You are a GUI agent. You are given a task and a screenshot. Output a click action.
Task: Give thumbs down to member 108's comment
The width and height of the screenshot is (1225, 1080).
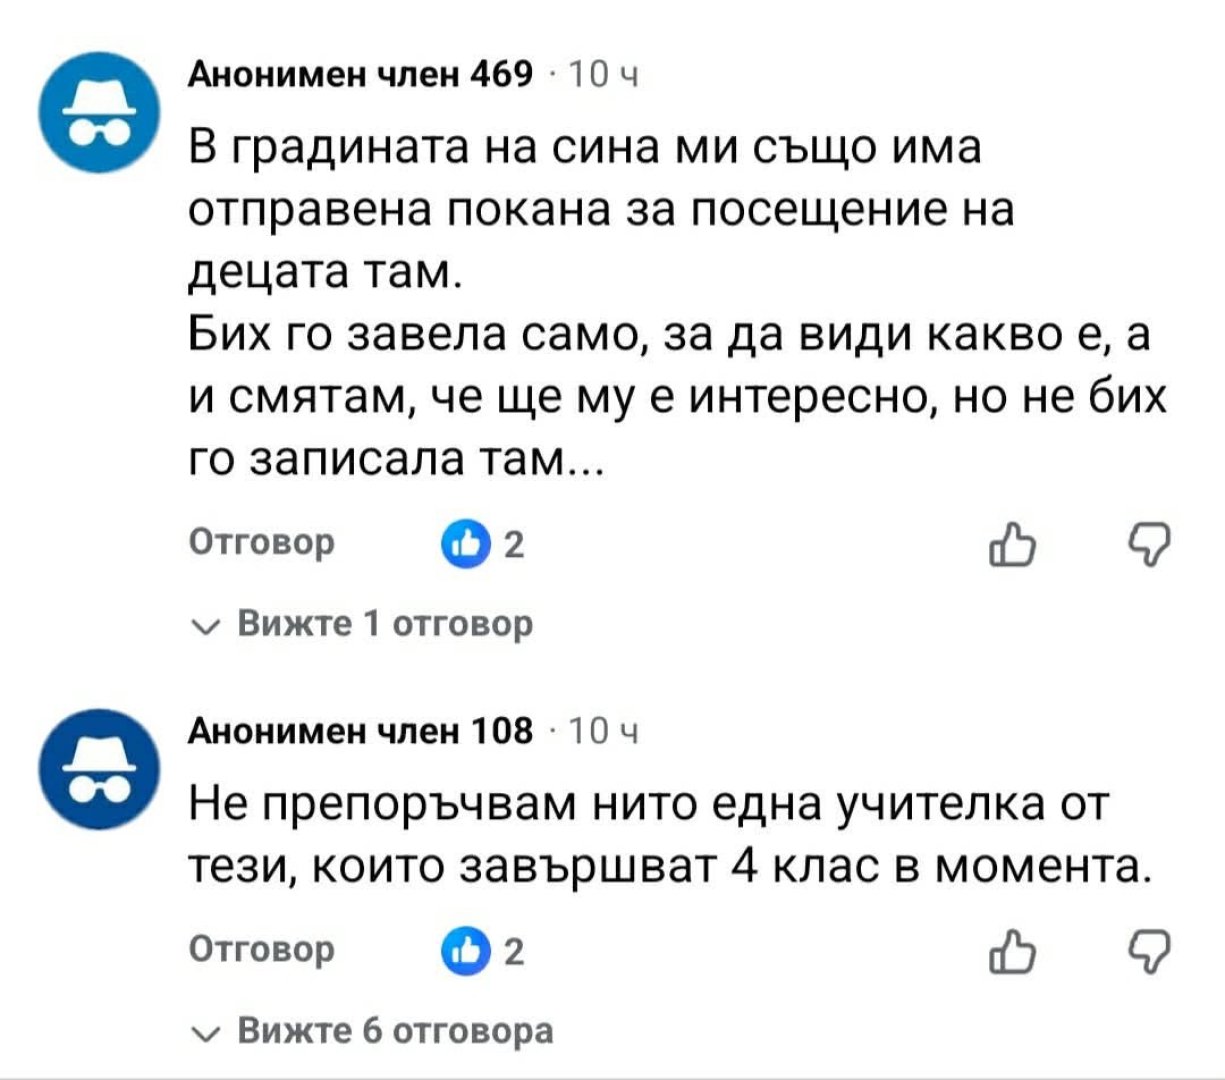pos(1145,951)
